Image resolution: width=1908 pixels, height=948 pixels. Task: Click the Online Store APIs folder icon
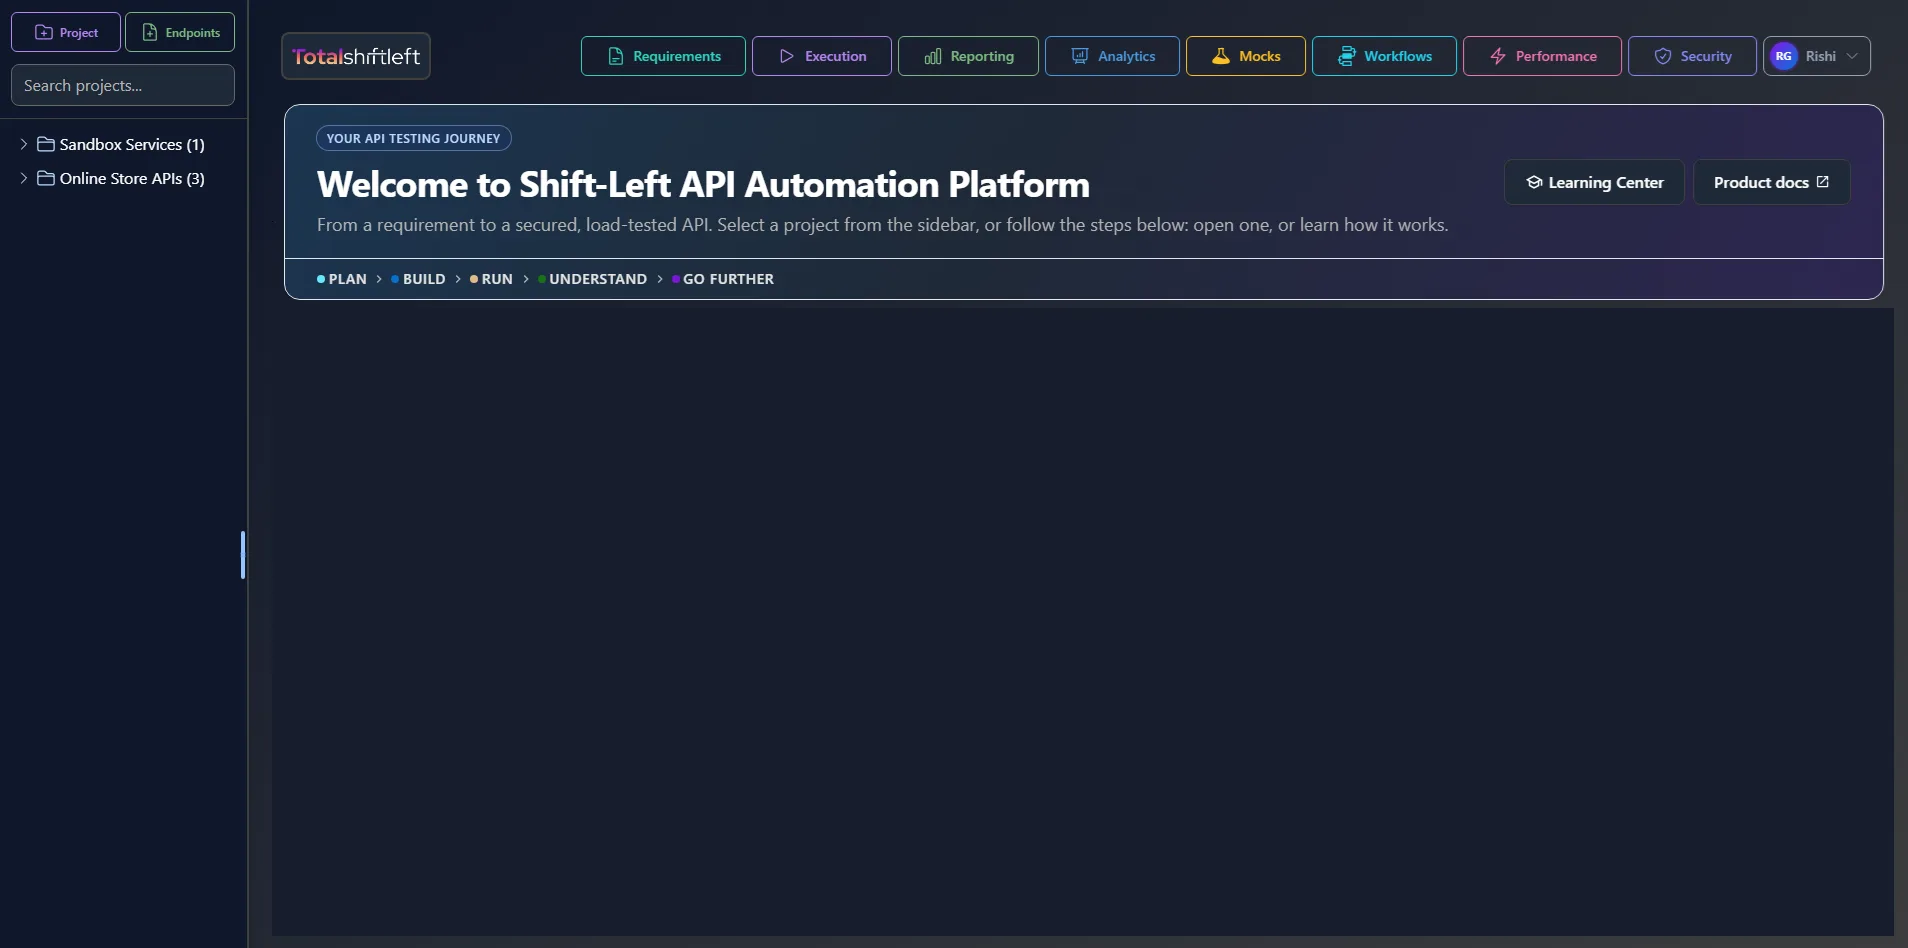tap(46, 178)
